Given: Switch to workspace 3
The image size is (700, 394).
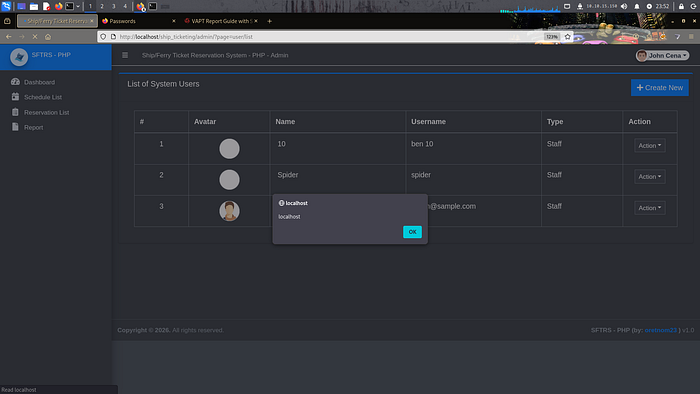Looking at the screenshot, I should tap(113, 6).
